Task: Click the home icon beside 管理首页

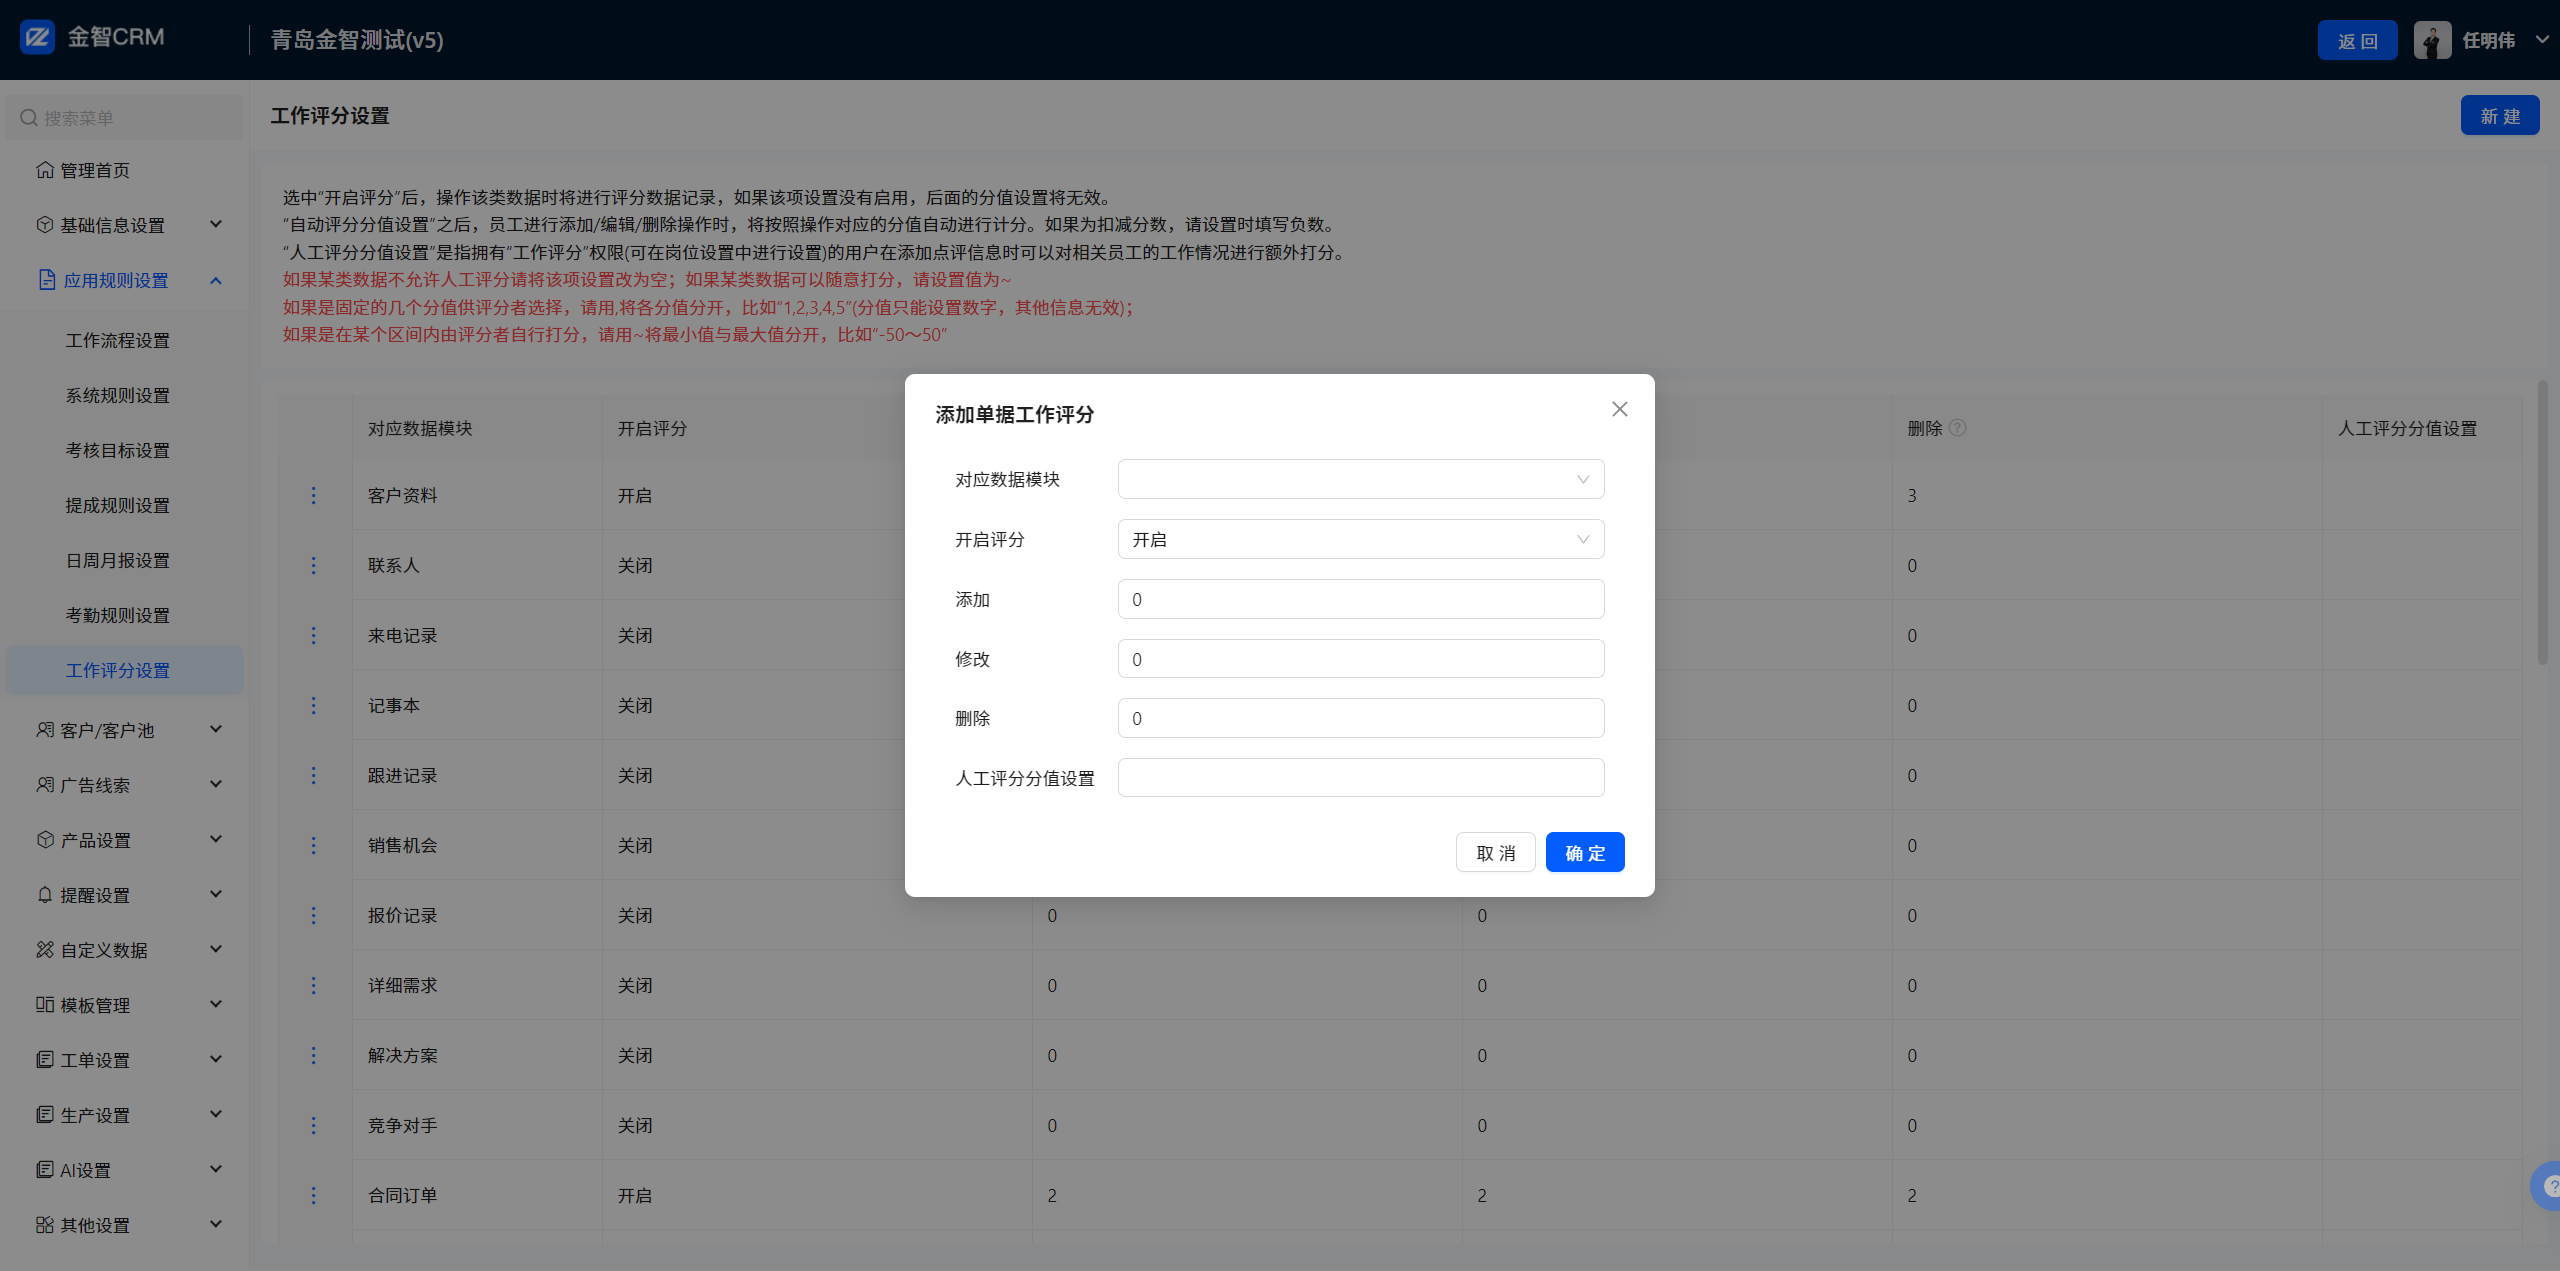Action: tap(45, 170)
